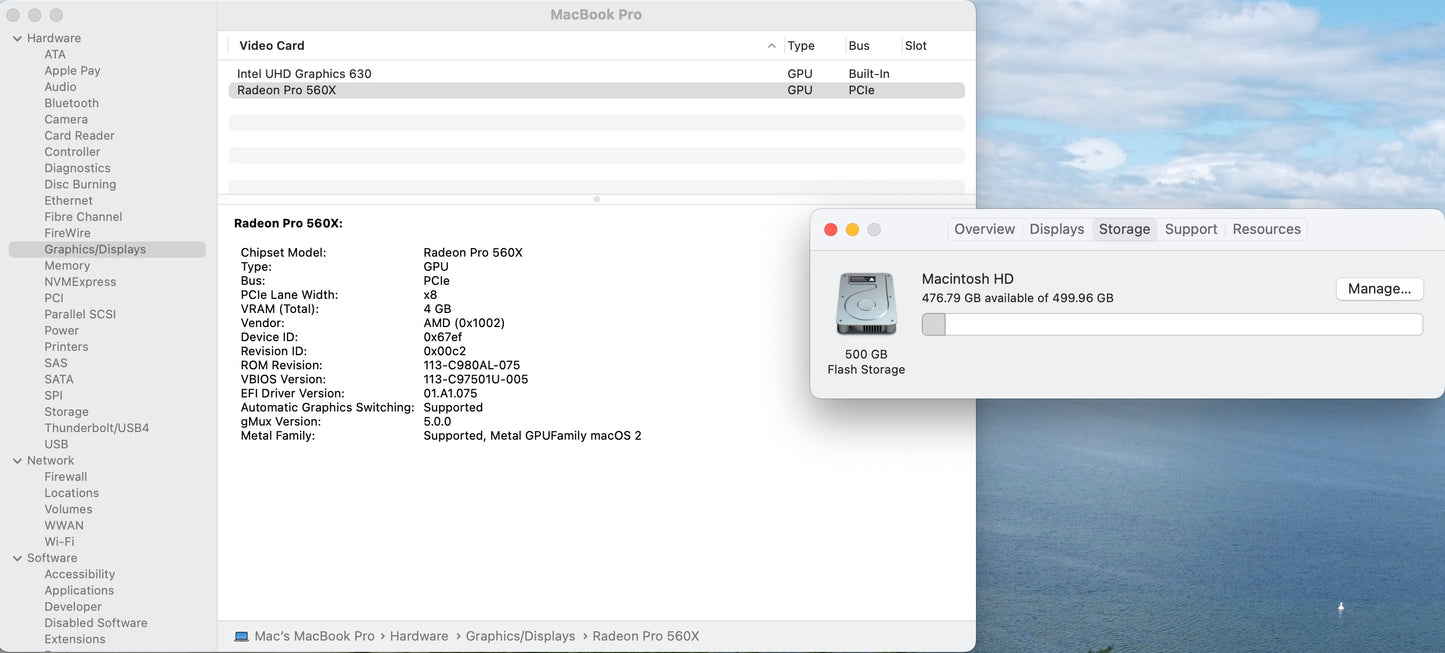Screen dimensions: 1445x653
Task: Select Bluetooth in the sidebar list
Action: point(71,103)
